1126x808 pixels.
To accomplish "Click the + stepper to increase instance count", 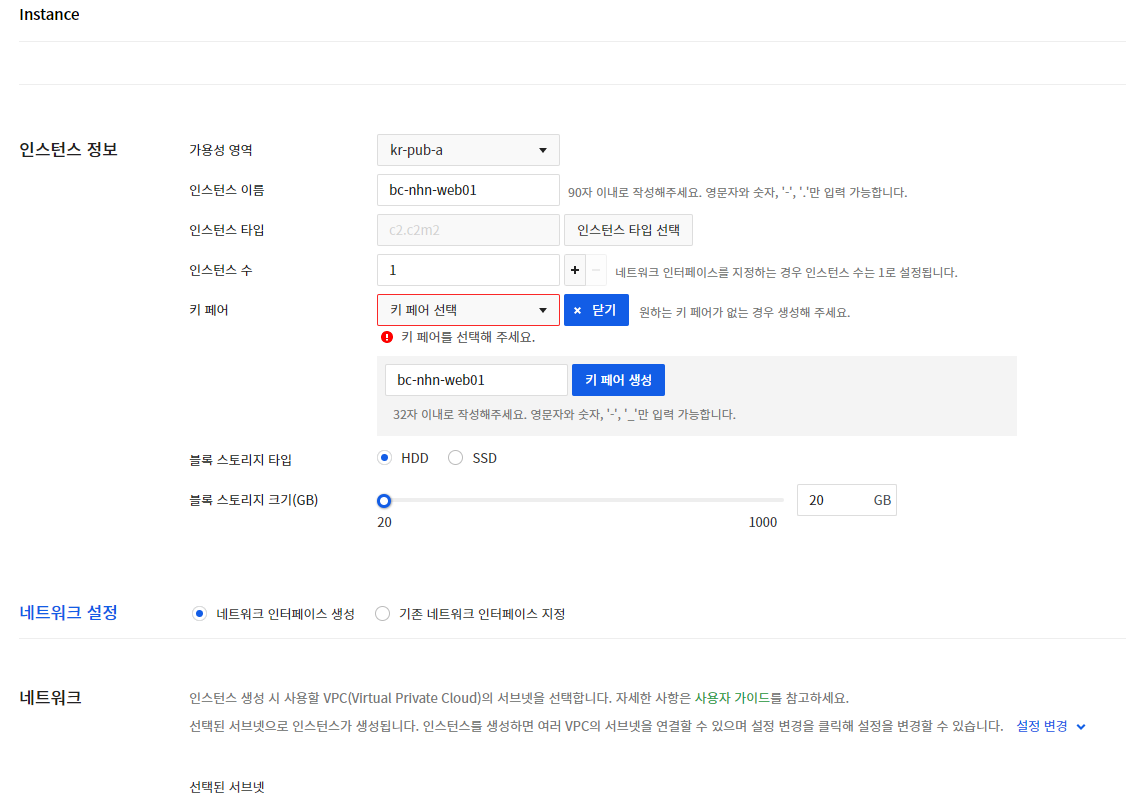I will pyautogui.click(x=575, y=270).
